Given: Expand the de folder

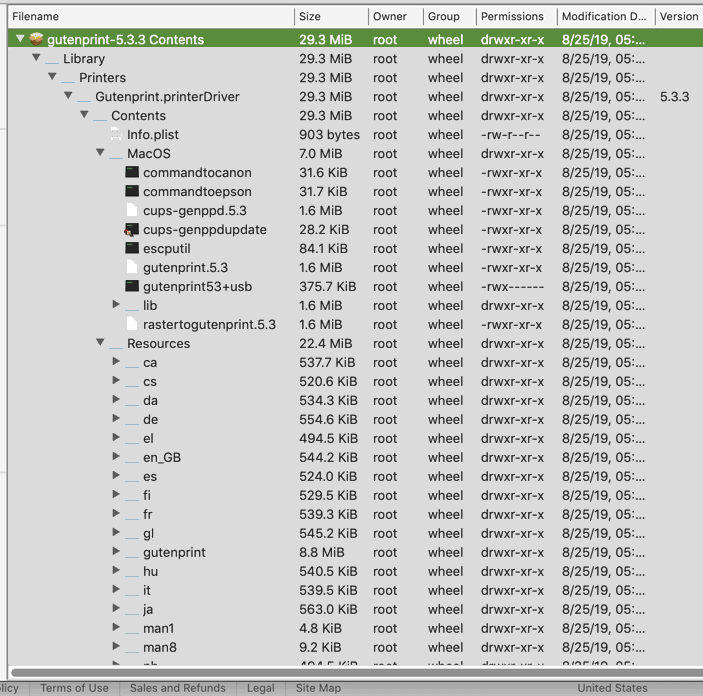Looking at the screenshot, I should (116, 418).
